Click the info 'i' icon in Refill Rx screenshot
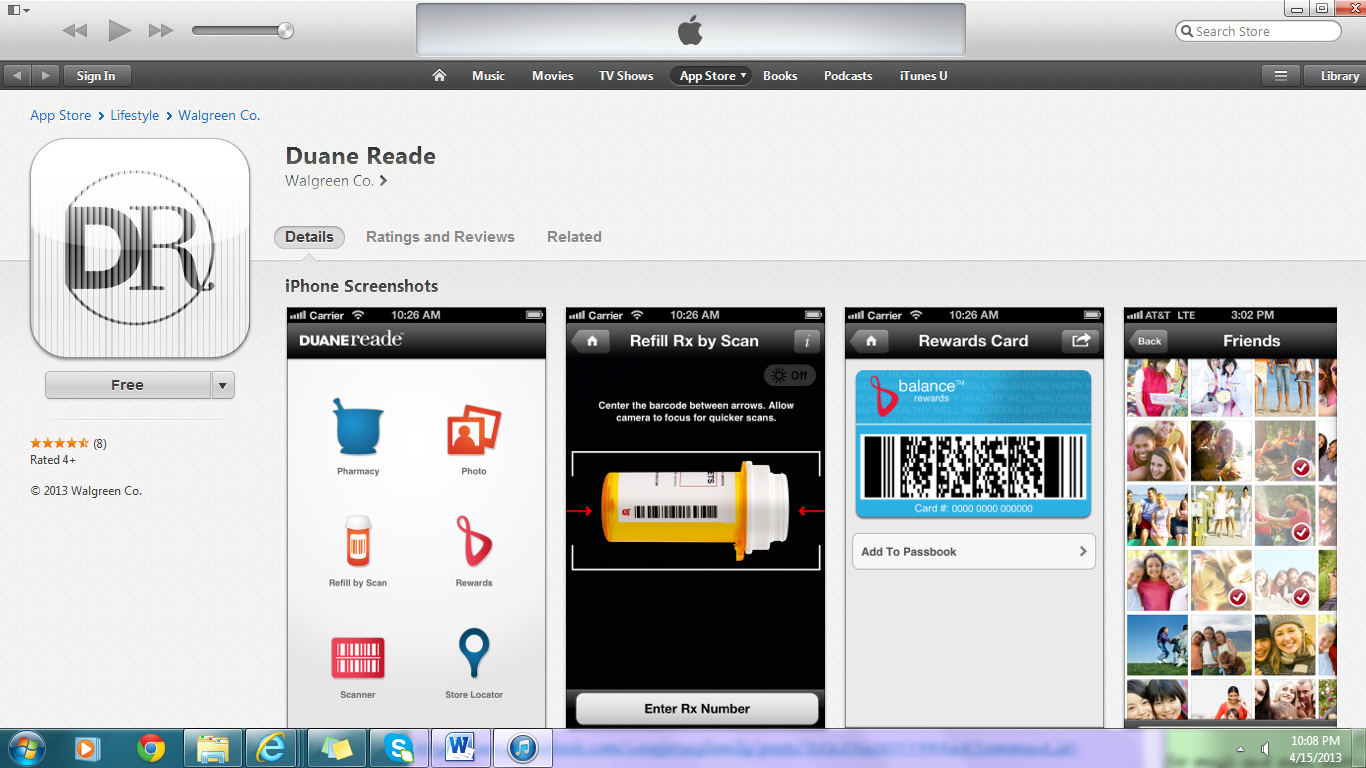Screen dimensions: 1366x768 (x=807, y=341)
